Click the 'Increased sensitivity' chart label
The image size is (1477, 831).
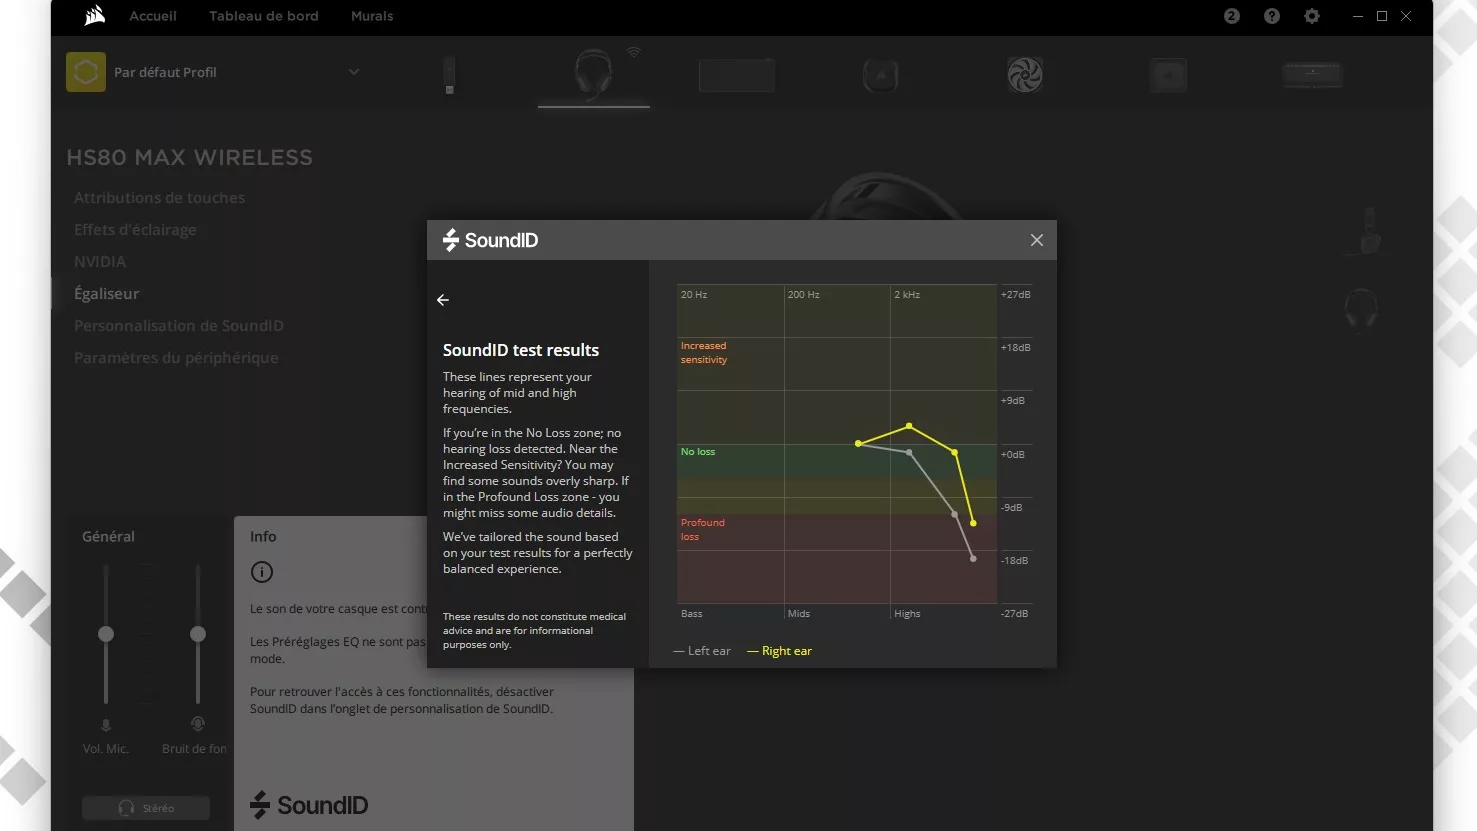point(704,353)
